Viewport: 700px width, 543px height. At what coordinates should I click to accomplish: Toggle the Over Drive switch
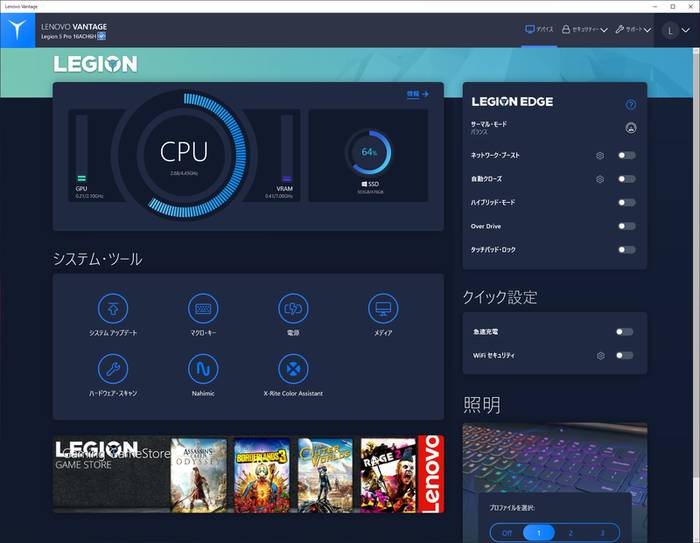[x=626, y=226]
